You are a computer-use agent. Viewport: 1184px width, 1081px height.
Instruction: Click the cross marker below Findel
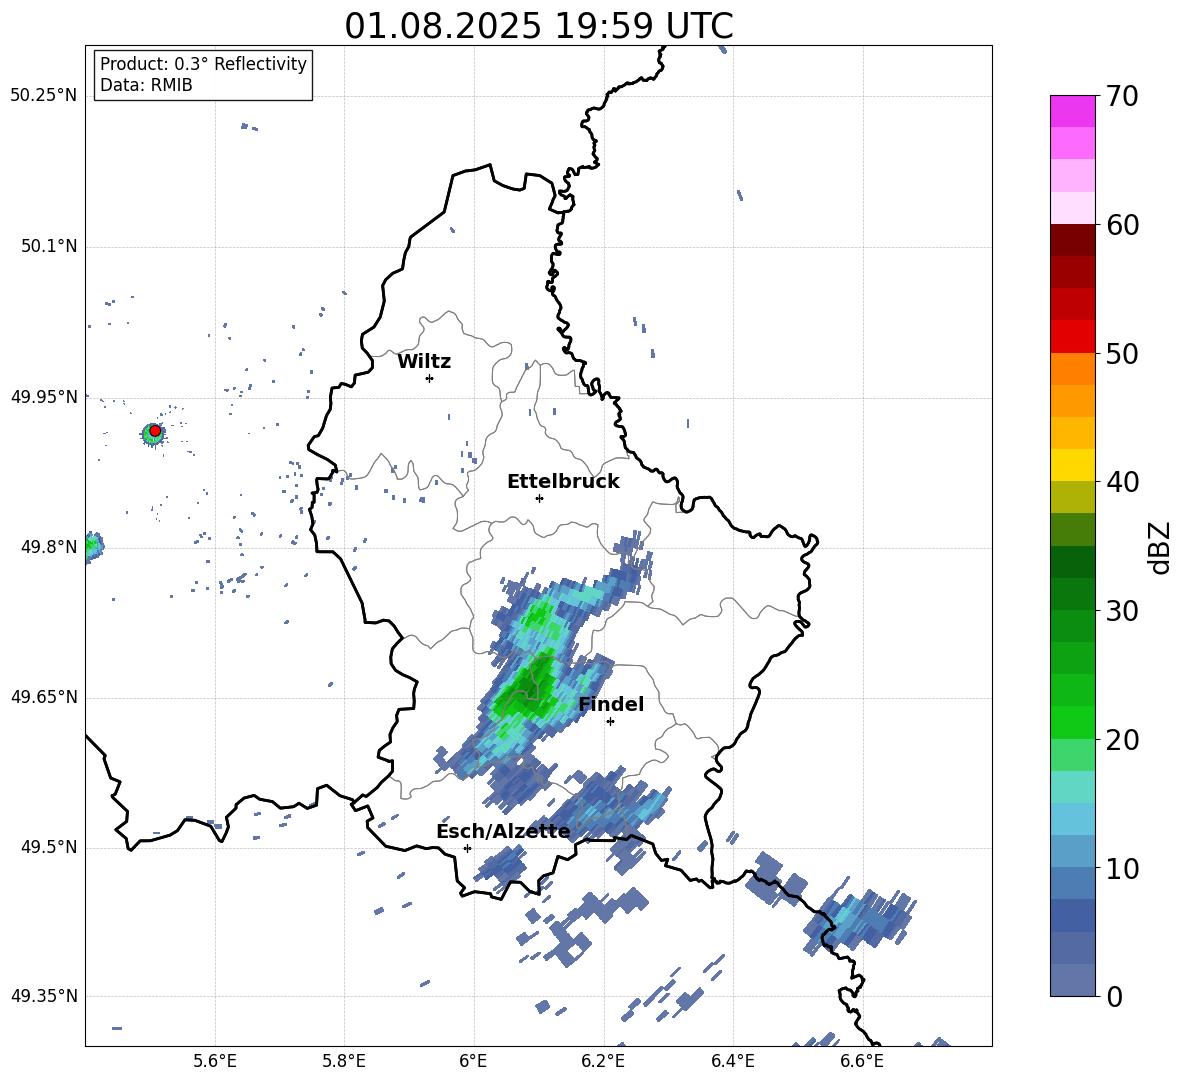(x=610, y=722)
